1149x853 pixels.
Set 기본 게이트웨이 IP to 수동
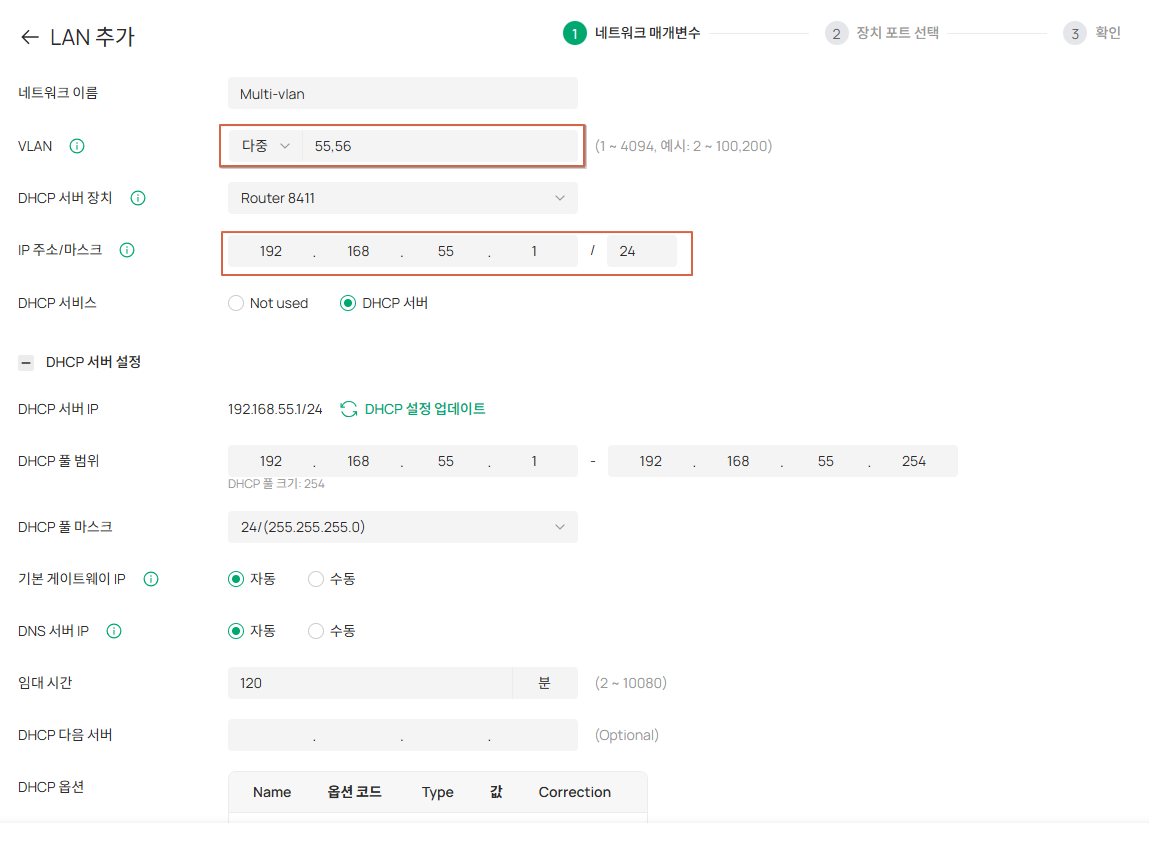click(x=316, y=579)
